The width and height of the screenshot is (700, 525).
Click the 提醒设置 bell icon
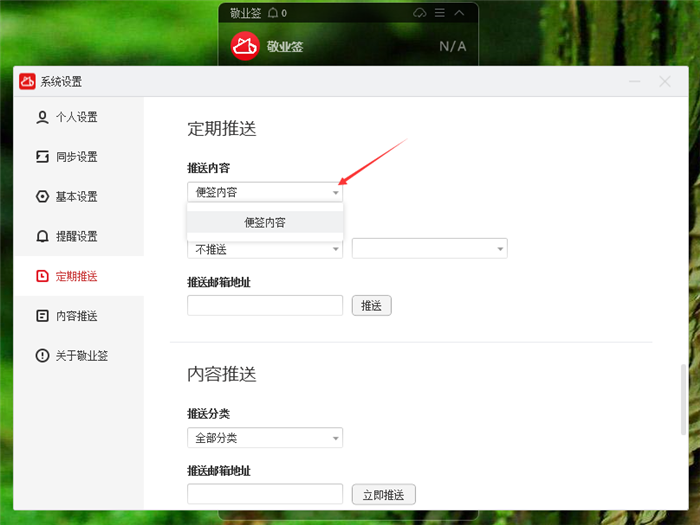[42, 236]
